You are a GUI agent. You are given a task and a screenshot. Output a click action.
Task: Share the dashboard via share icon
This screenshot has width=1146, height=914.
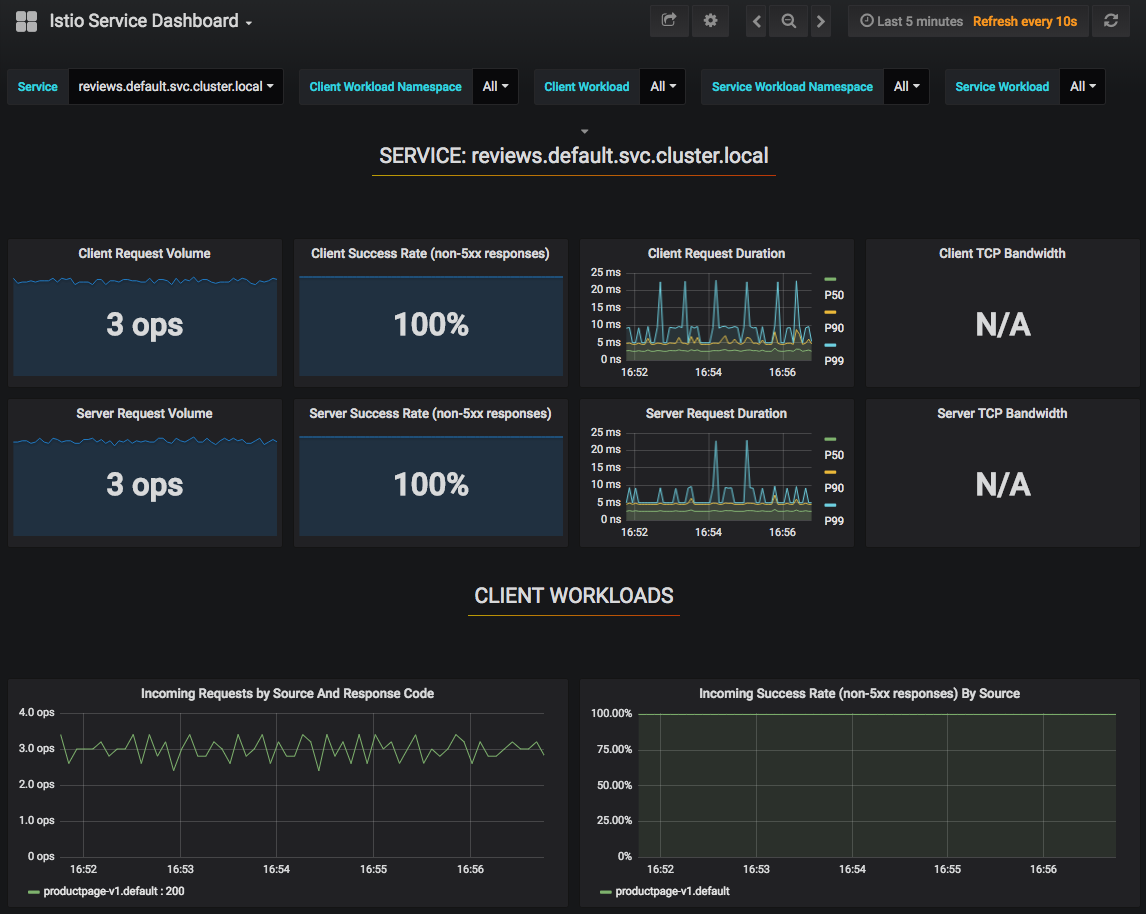point(669,20)
